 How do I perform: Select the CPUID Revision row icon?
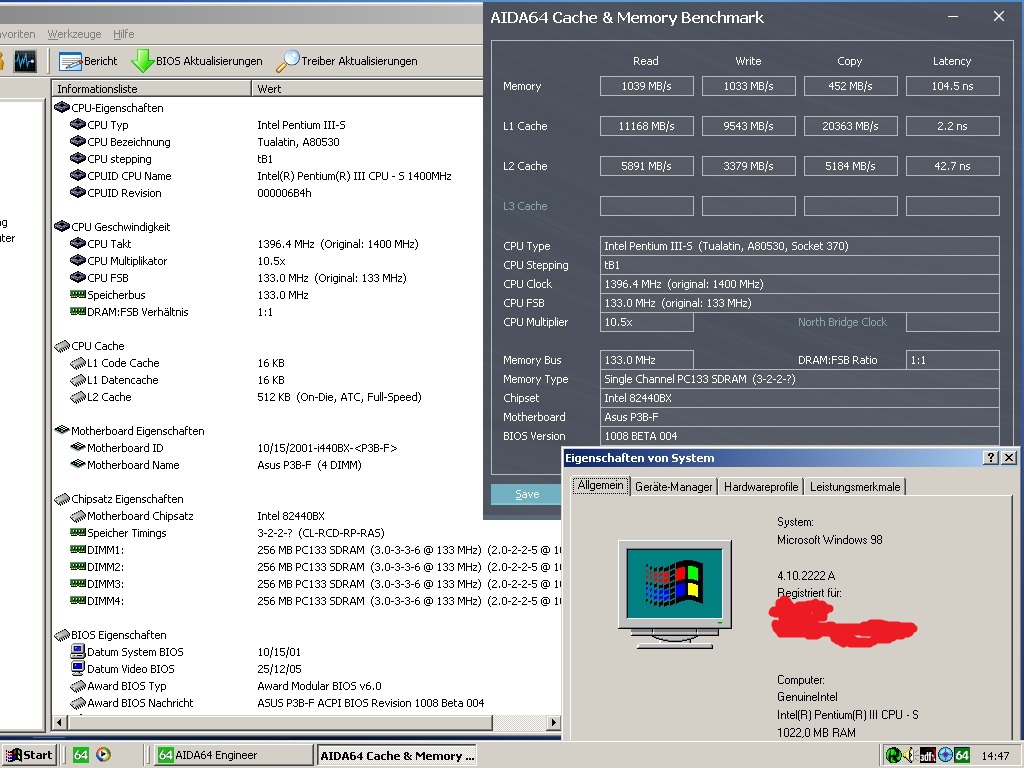click(x=78, y=192)
